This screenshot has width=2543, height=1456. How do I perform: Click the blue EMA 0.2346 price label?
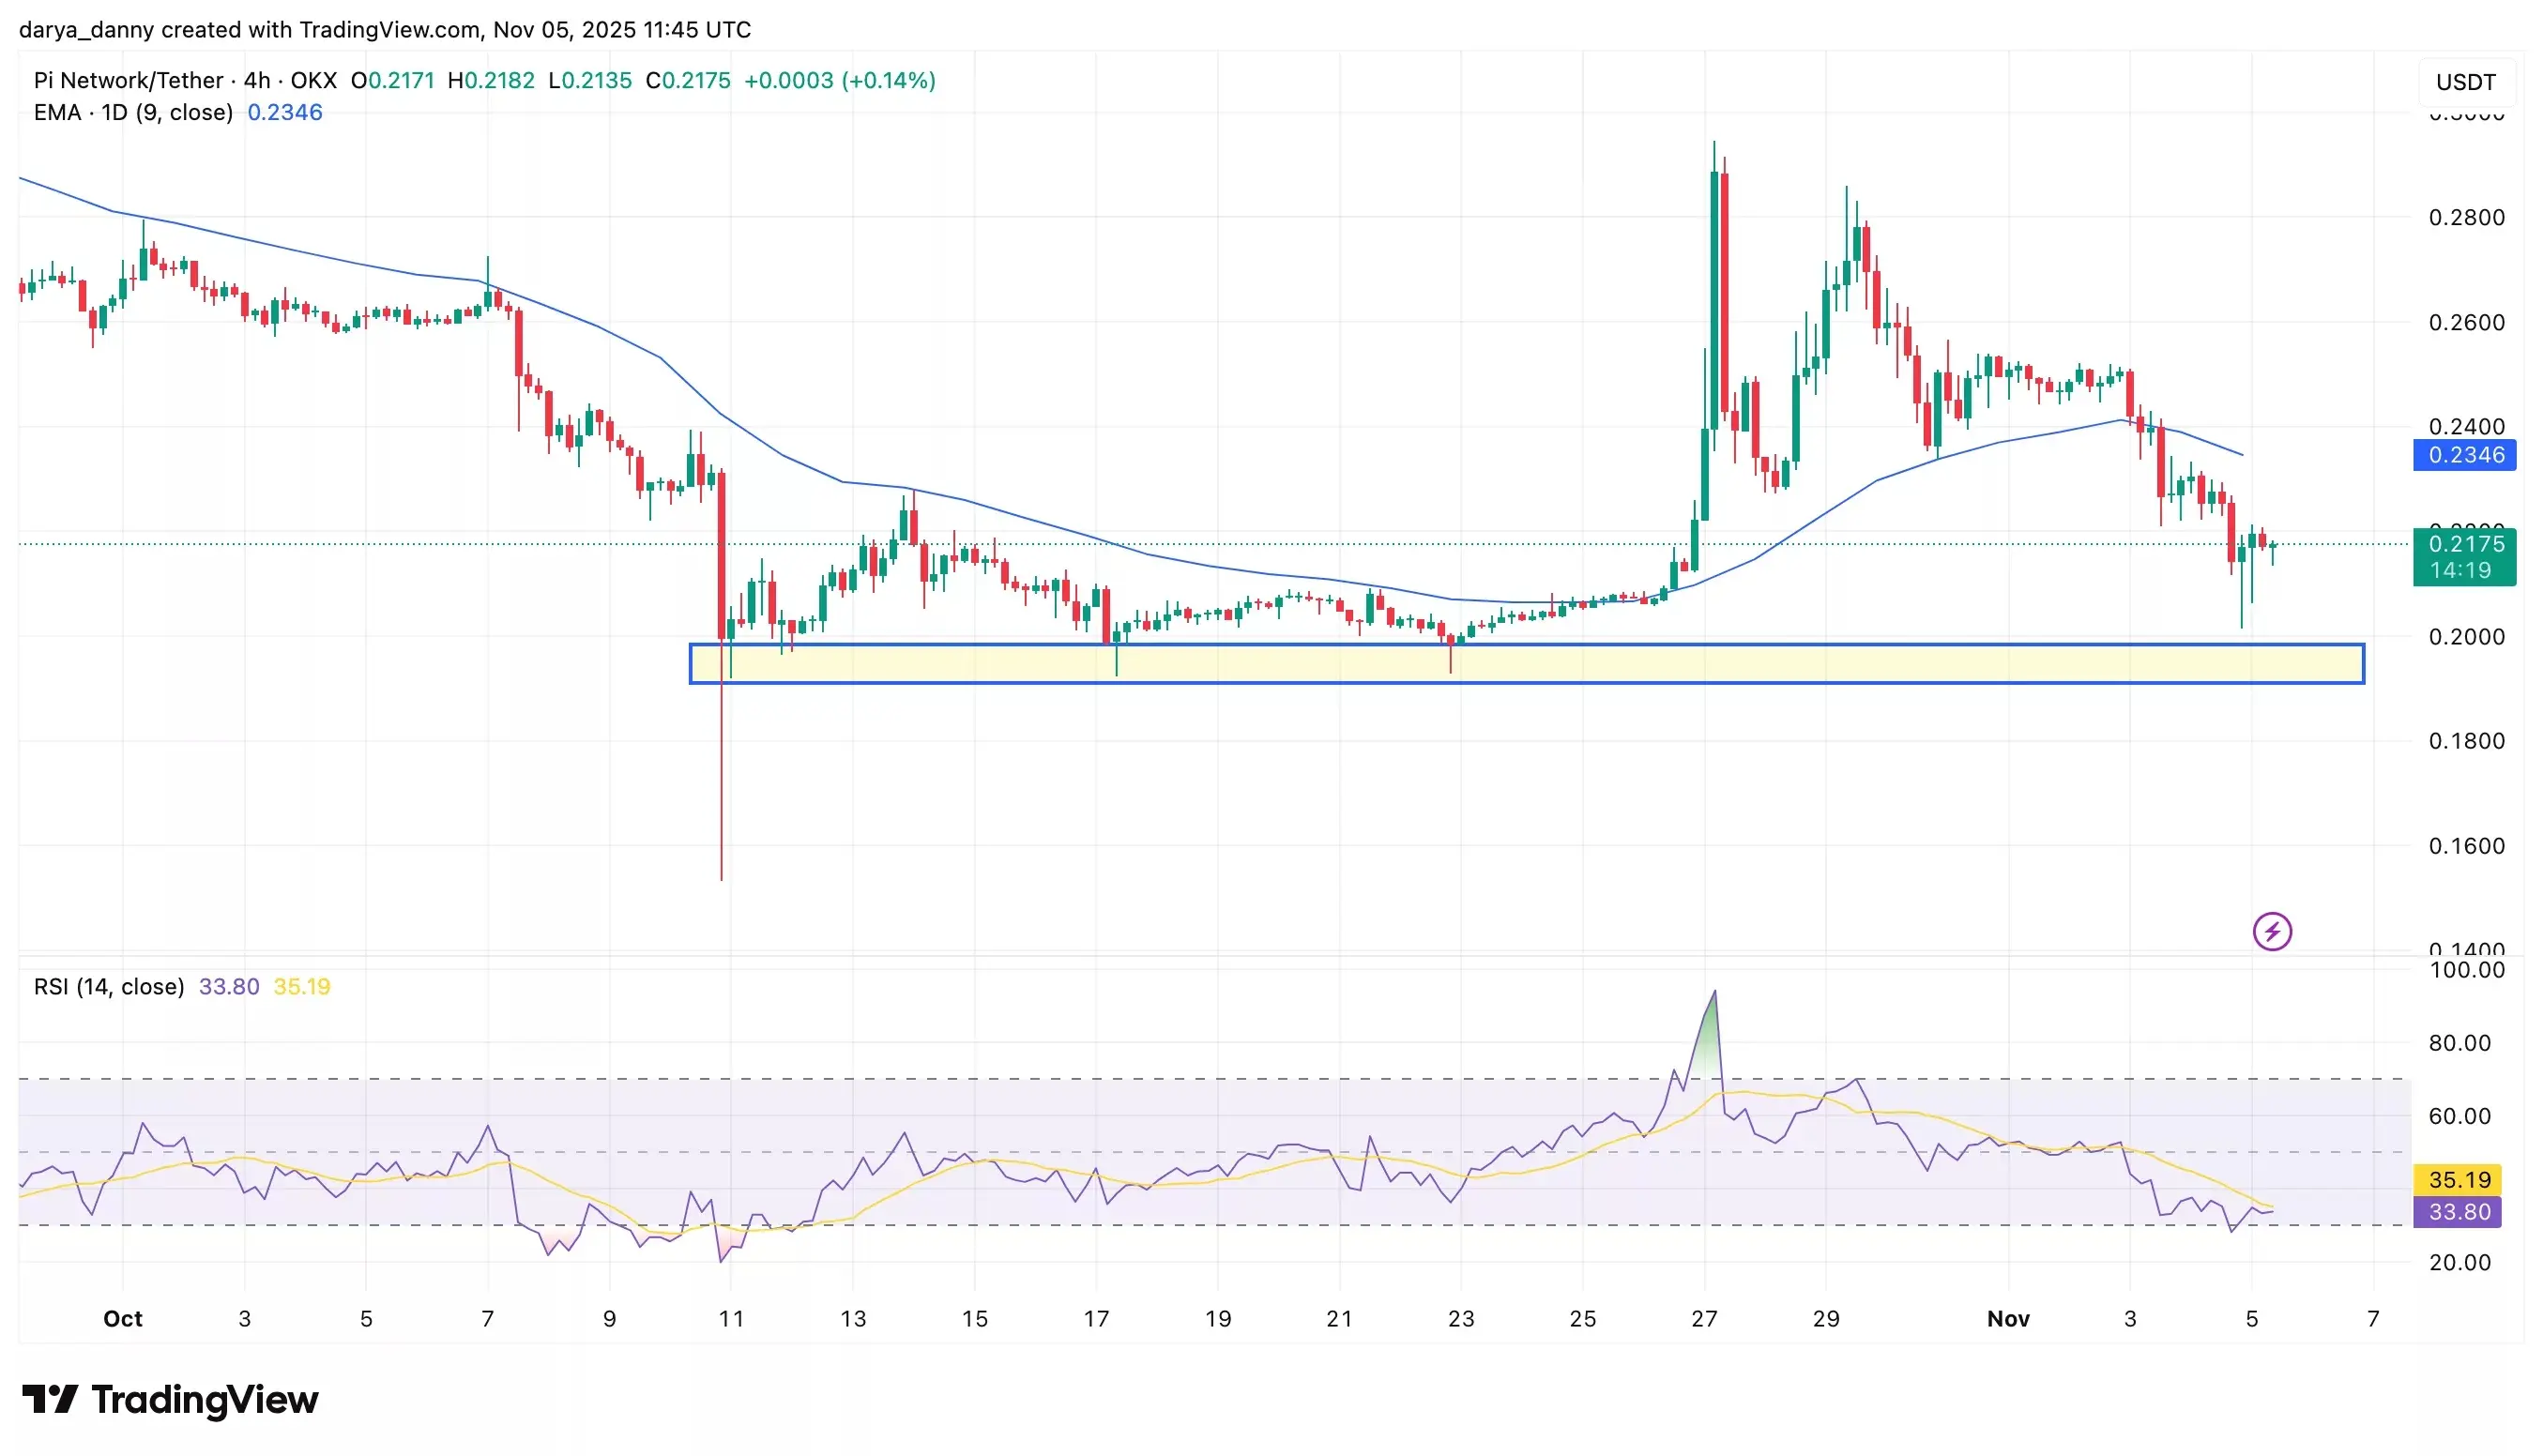(2463, 455)
